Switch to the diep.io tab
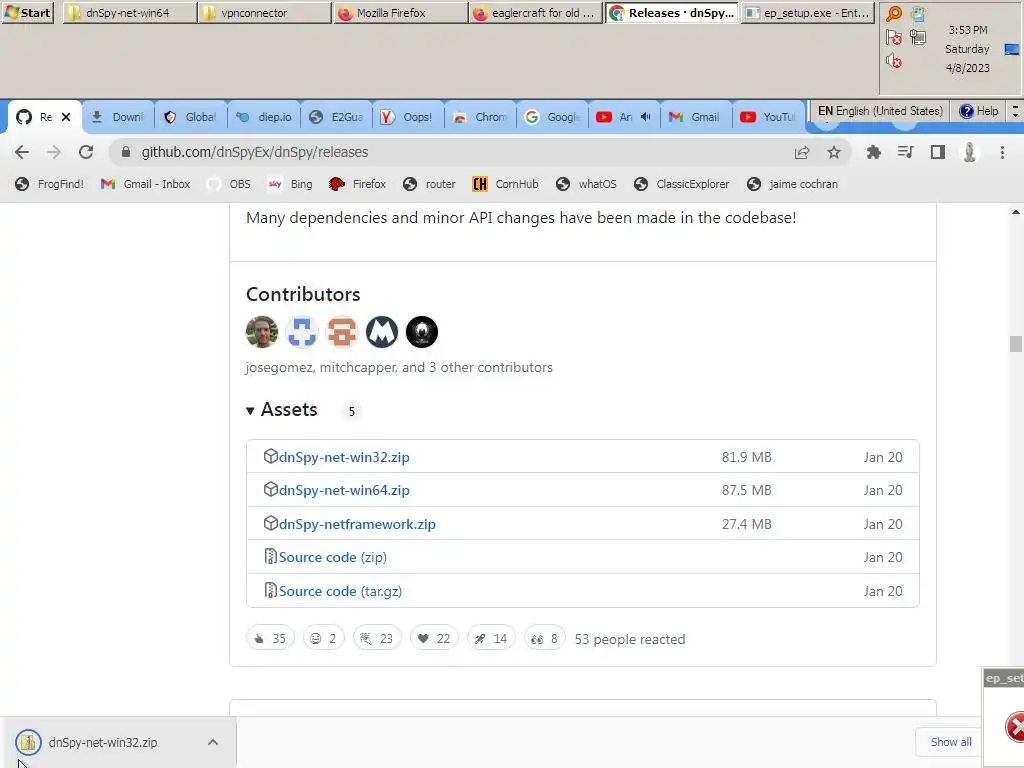This screenshot has height=768, width=1024. point(263,117)
